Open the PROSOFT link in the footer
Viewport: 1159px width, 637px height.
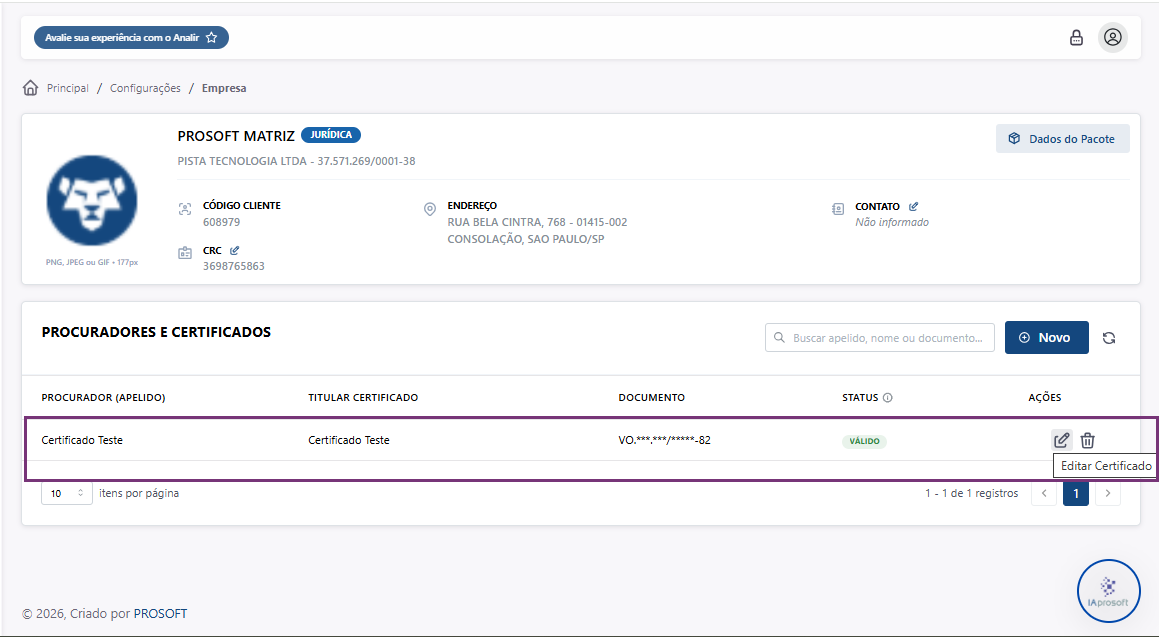point(160,613)
